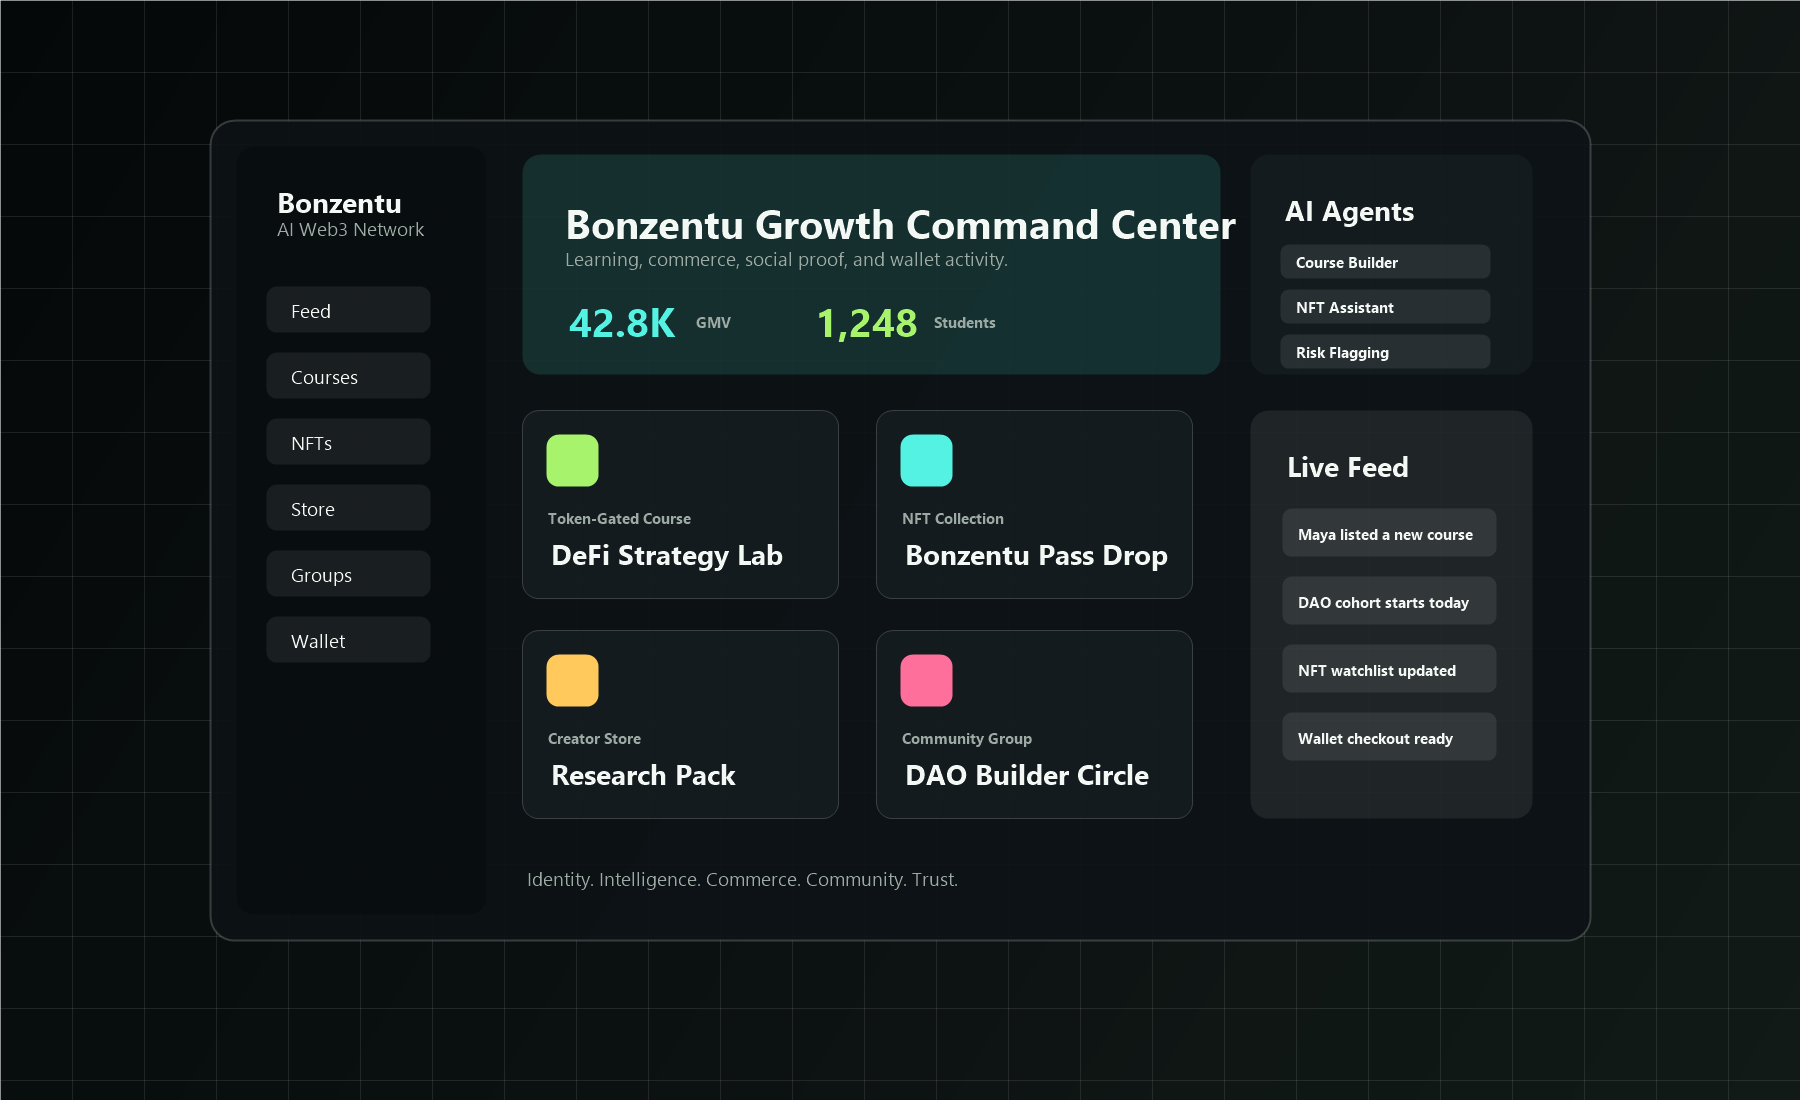Select the NFT Assistant agent

click(1384, 306)
